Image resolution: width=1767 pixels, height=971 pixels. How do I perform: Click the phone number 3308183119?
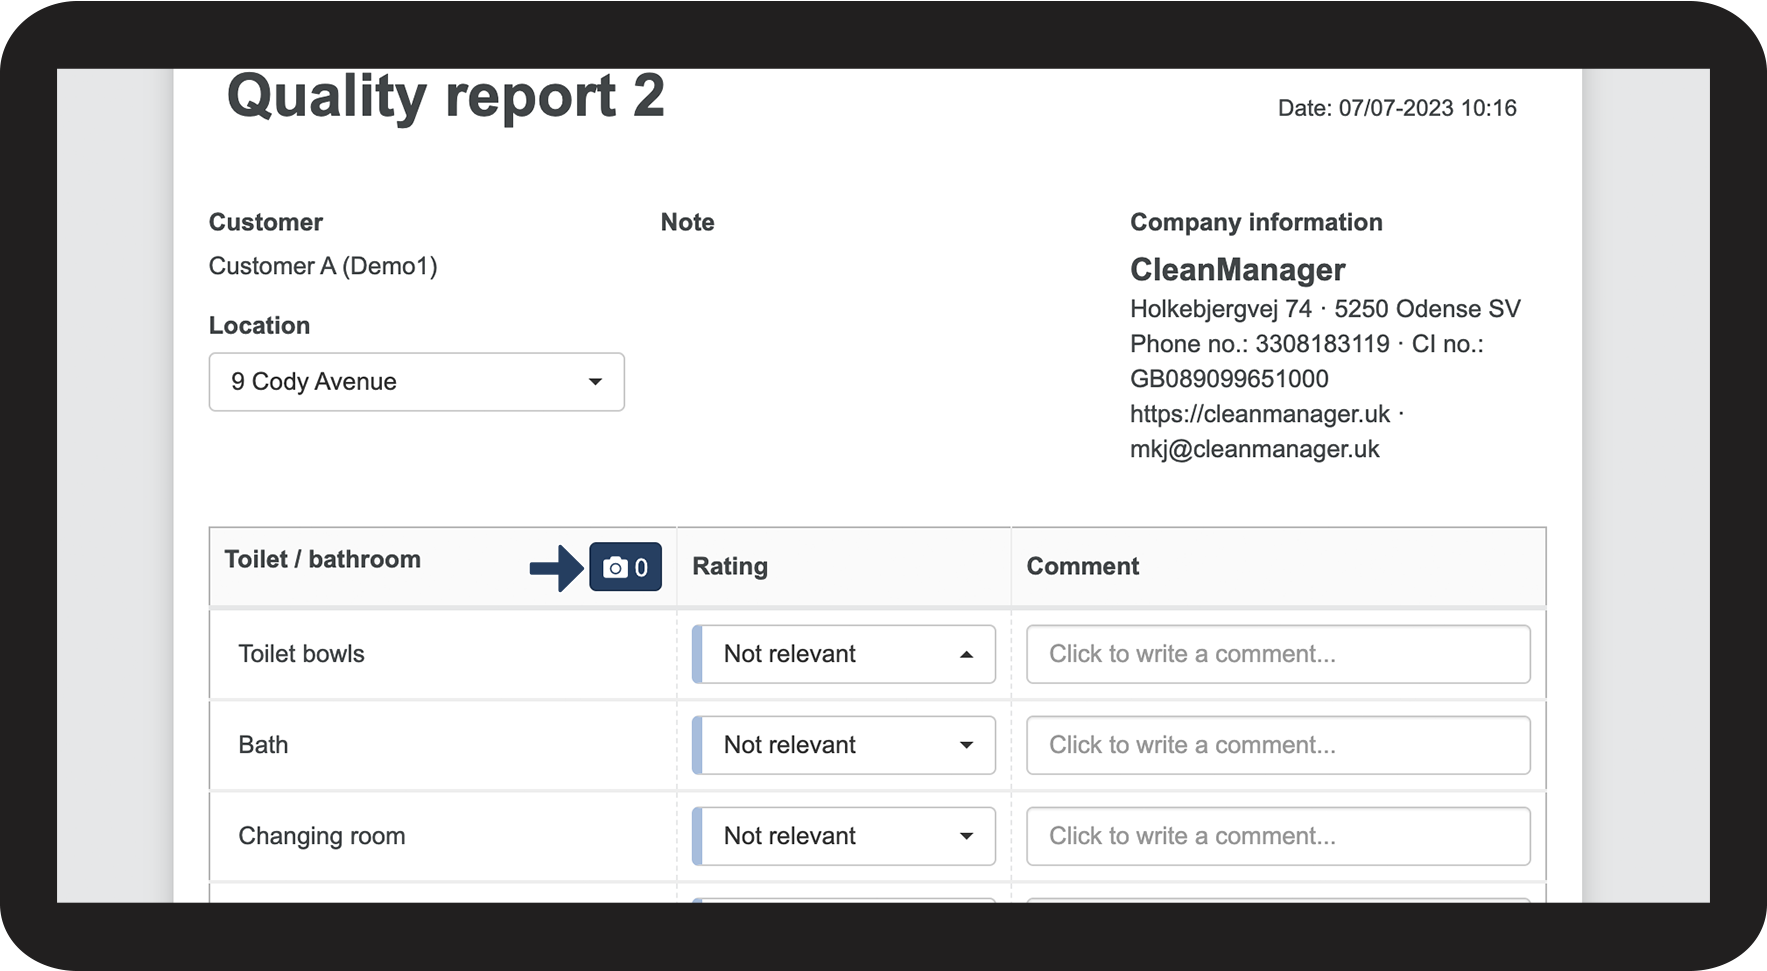pyautogui.click(x=1321, y=344)
